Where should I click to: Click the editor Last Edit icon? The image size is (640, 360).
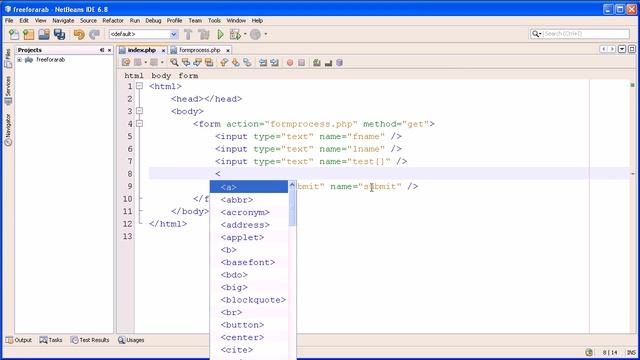(126, 62)
